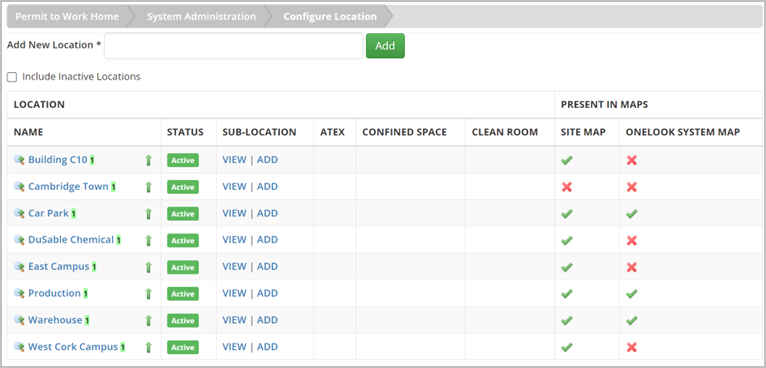
Task: Click Site Map red cross for Cambridge Town
Action: (x=567, y=187)
